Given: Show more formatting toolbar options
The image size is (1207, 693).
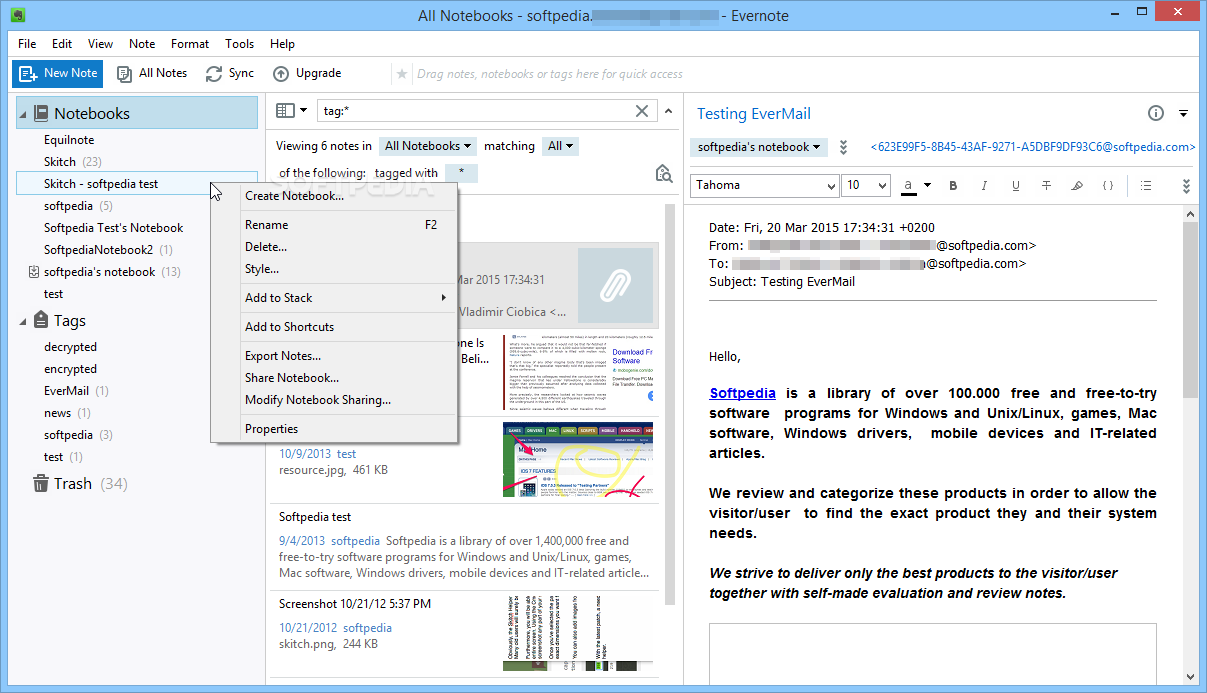Looking at the screenshot, I should coord(1186,186).
